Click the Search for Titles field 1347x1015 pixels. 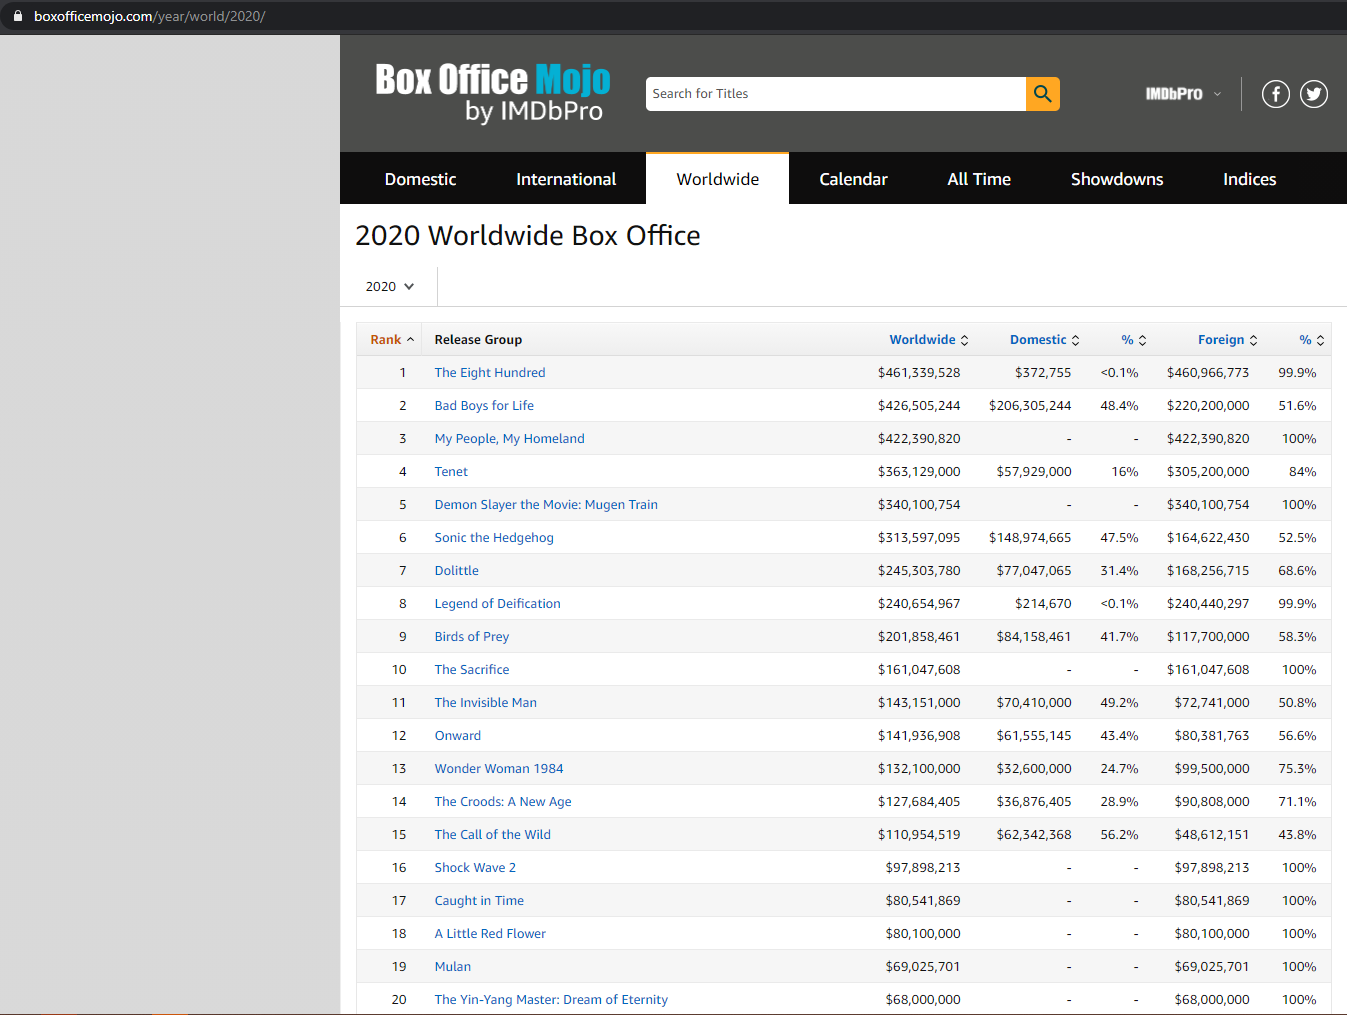point(835,94)
